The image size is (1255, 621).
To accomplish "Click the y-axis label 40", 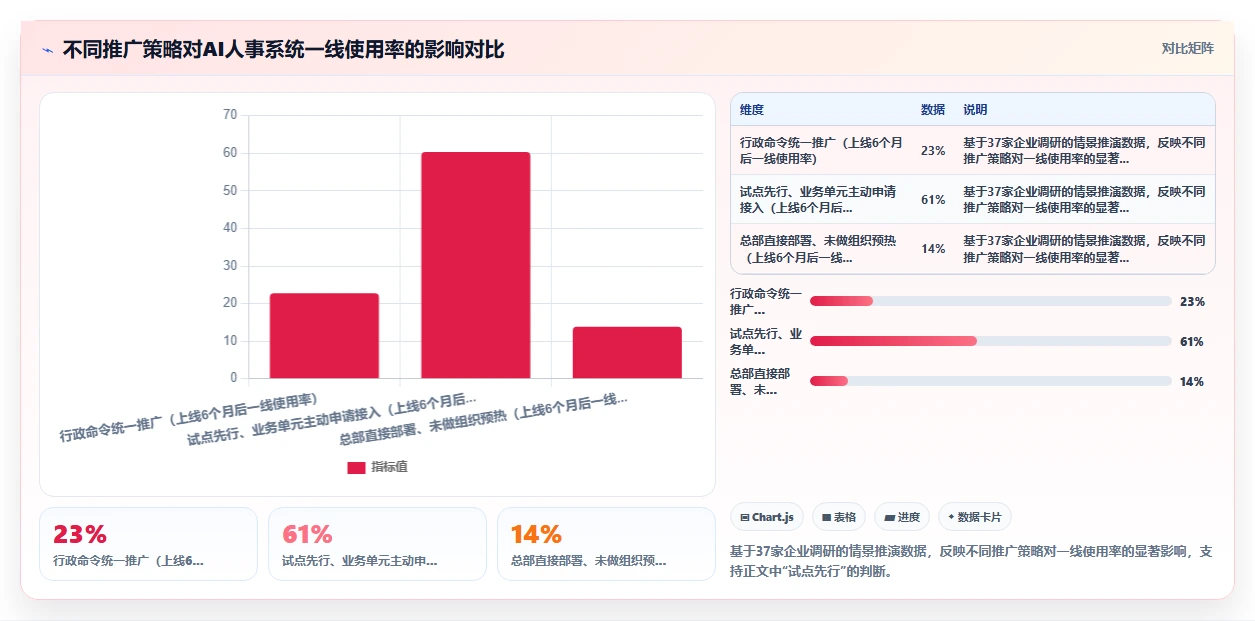I will coord(230,228).
